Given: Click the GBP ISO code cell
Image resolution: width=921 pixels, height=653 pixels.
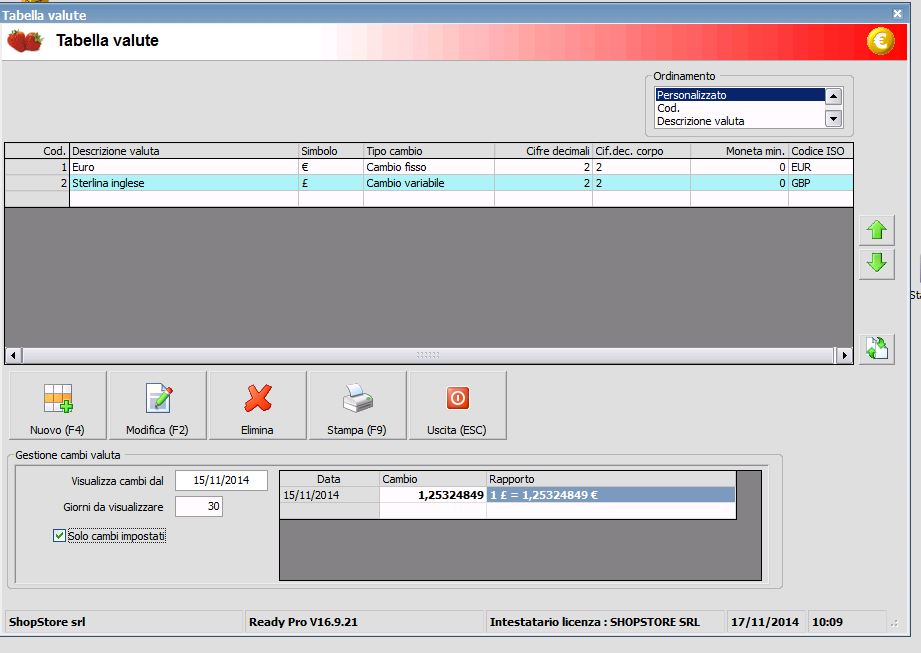Looking at the screenshot, I should [x=821, y=183].
